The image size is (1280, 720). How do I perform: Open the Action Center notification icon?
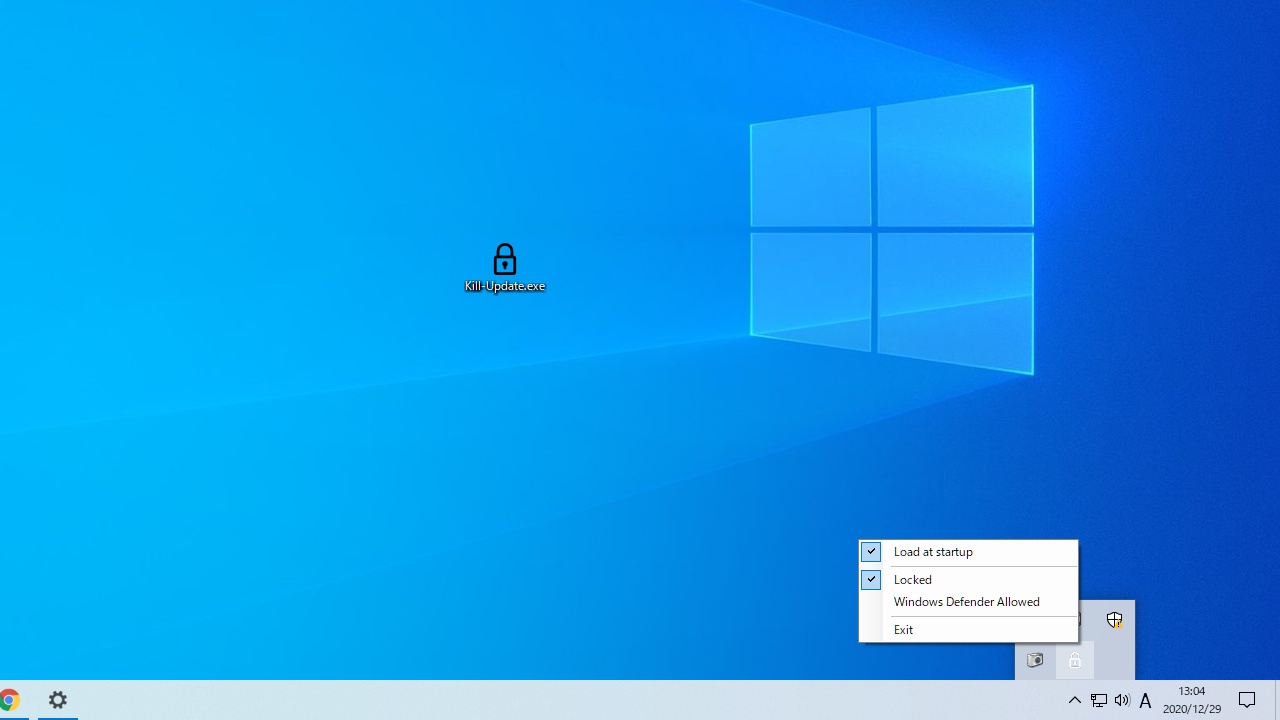point(1247,700)
